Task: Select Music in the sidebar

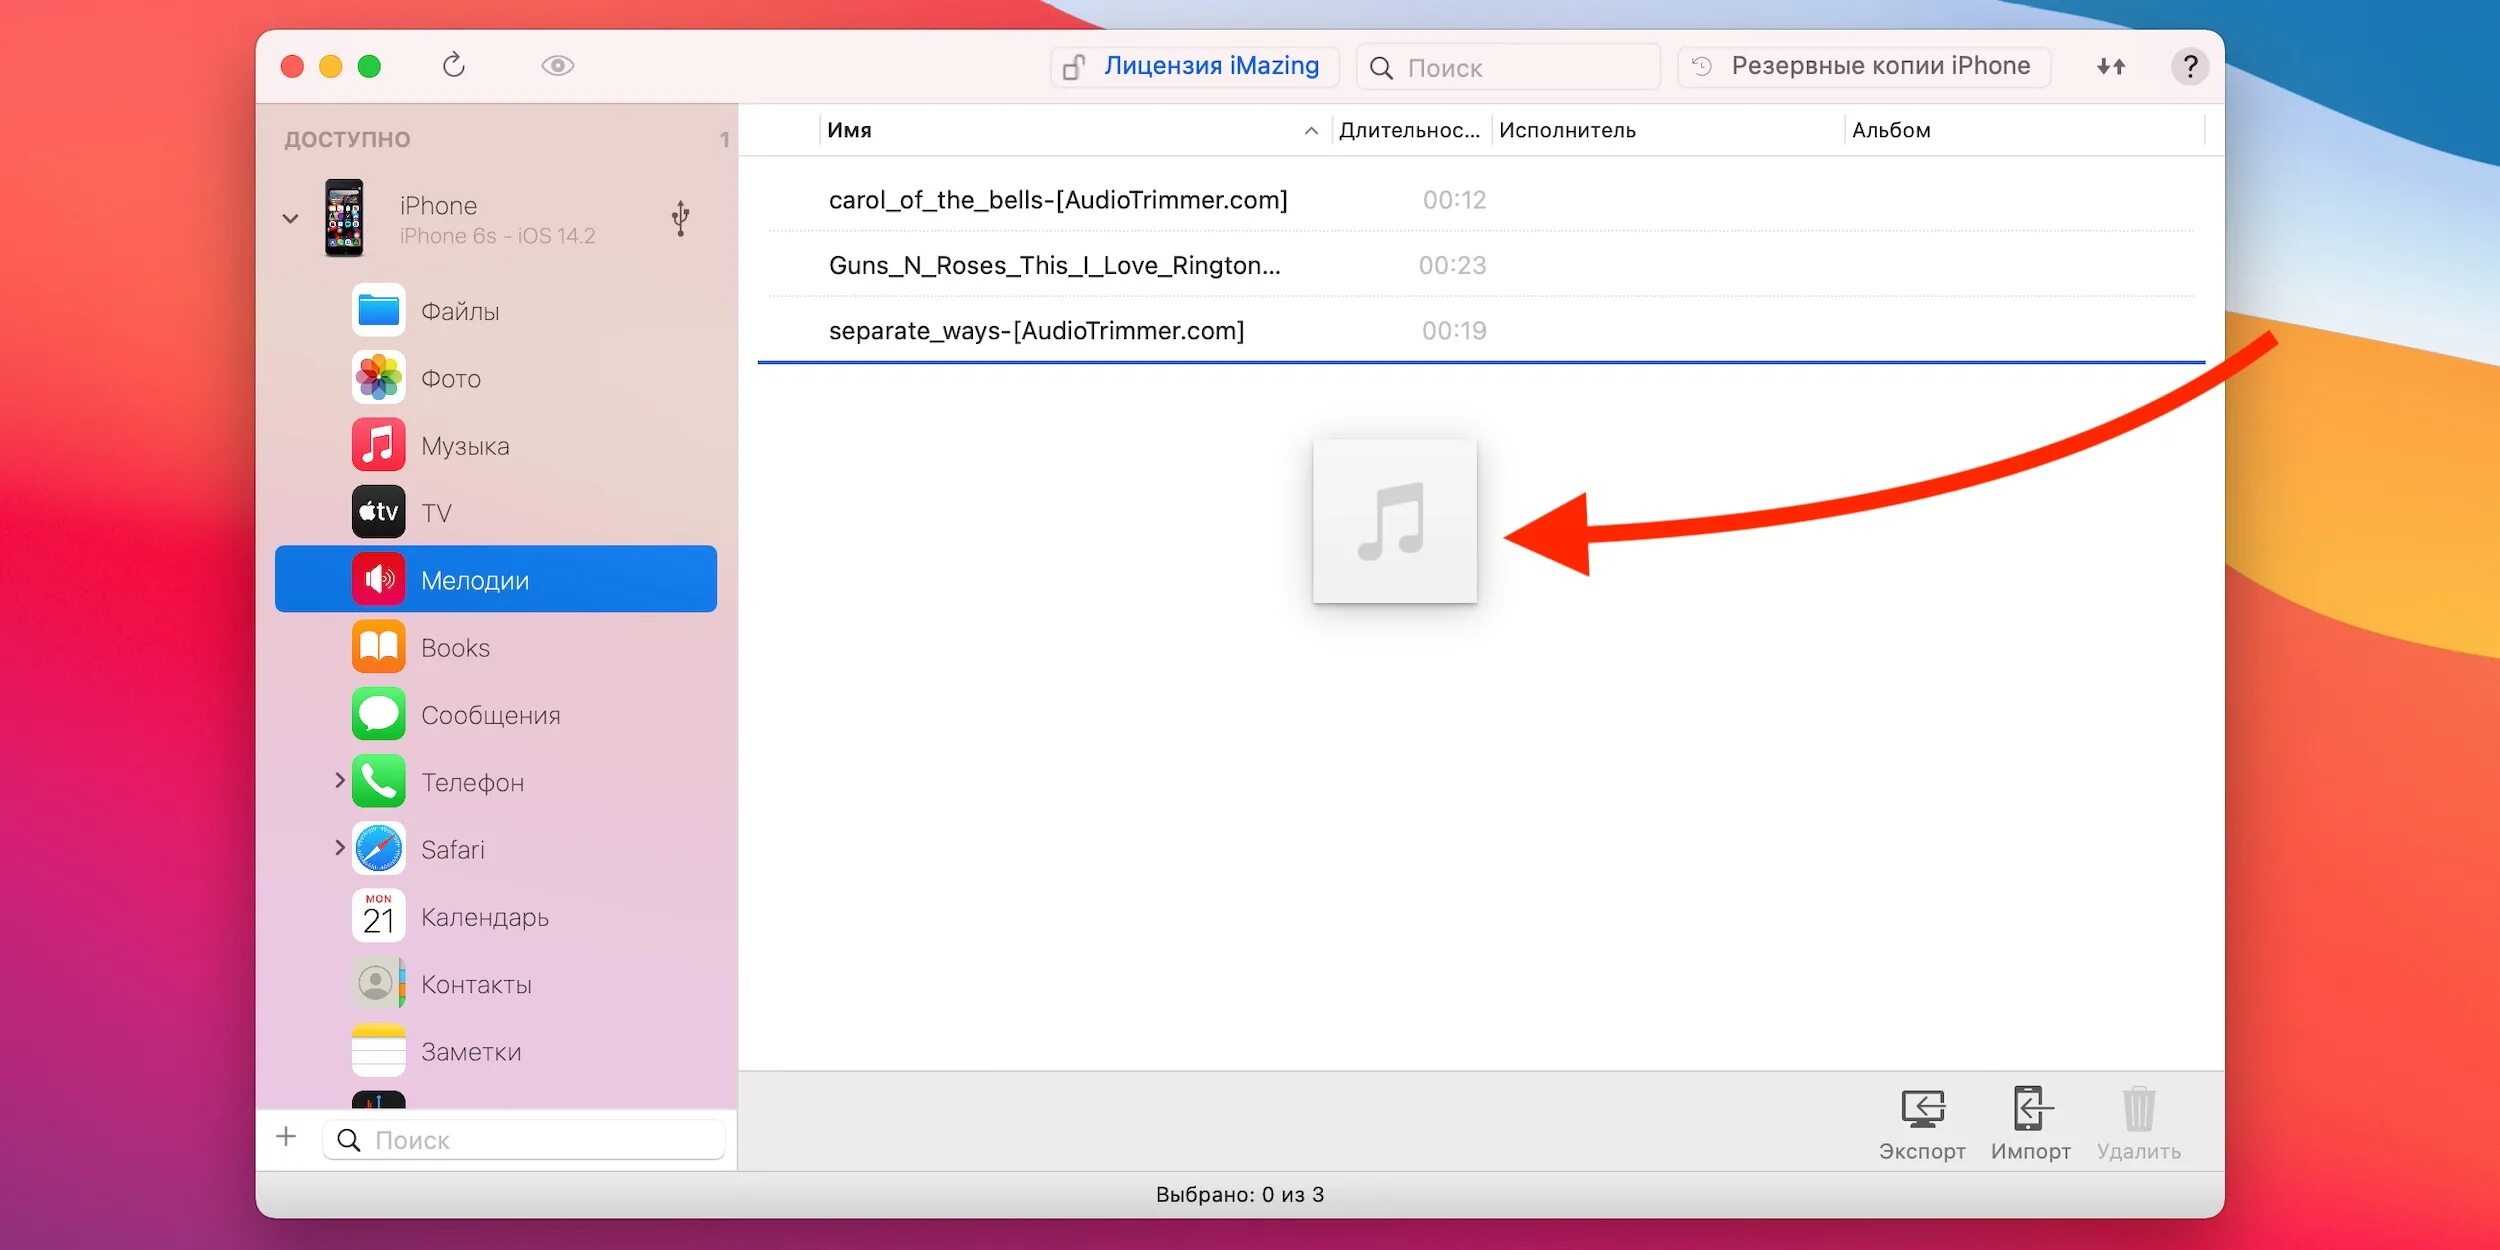Action: tap(464, 446)
